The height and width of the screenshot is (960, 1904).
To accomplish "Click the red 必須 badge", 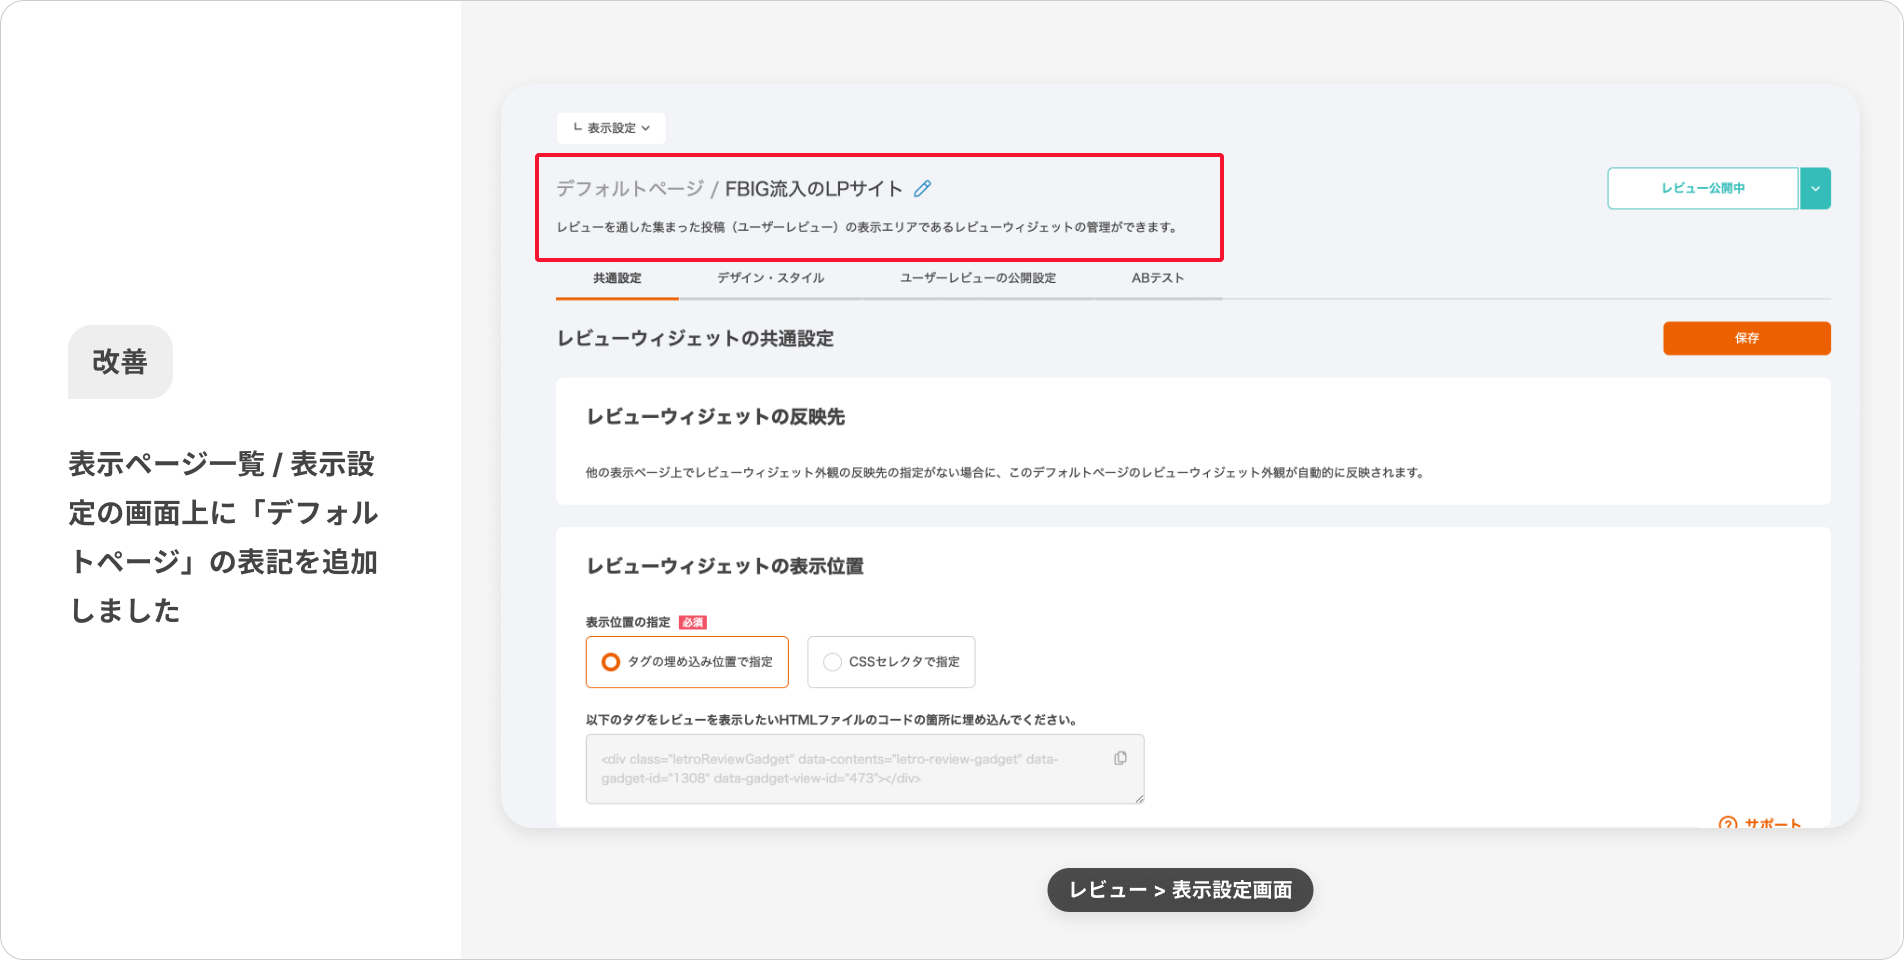I will (692, 622).
